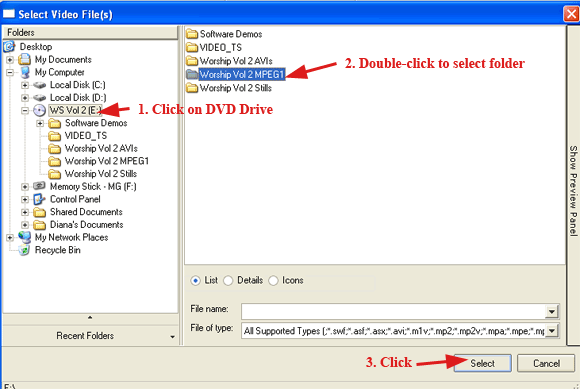Select the 'Worship Vol 2 AVIs' list label
Image resolution: width=580 pixels, height=389 pixels.
(236, 61)
